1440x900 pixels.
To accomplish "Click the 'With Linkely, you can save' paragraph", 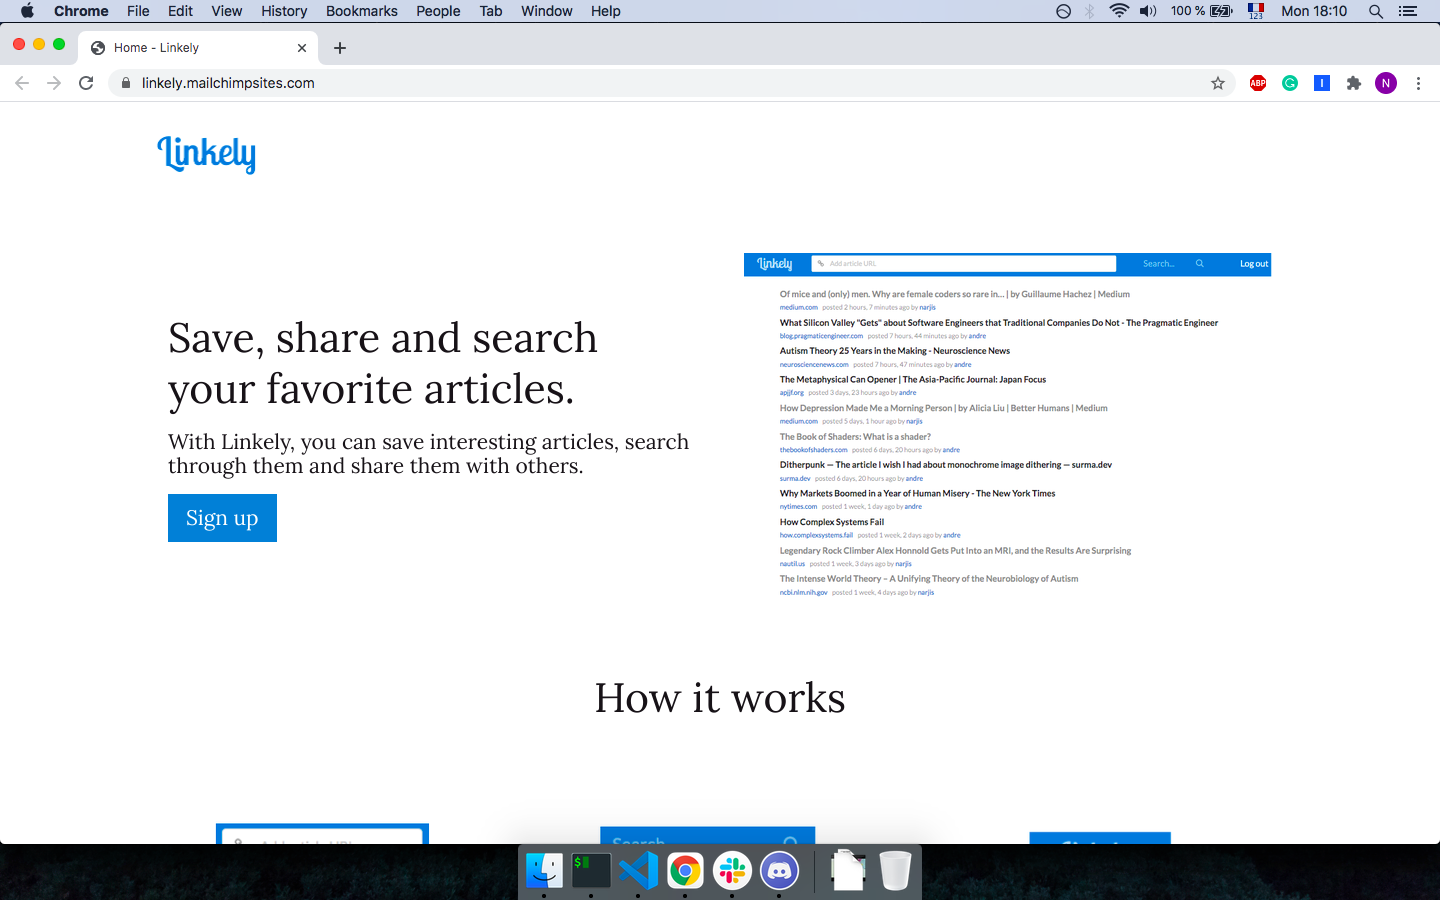I will 428,454.
